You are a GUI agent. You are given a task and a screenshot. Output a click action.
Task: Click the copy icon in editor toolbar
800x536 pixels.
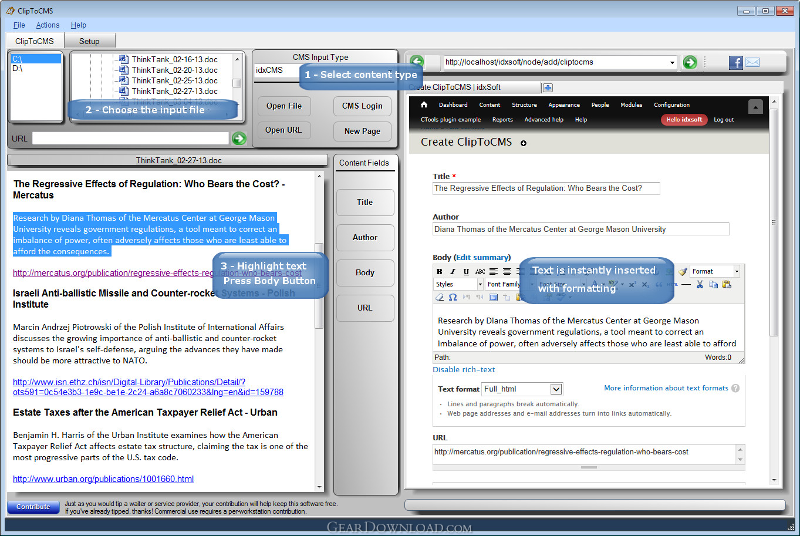(713, 284)
